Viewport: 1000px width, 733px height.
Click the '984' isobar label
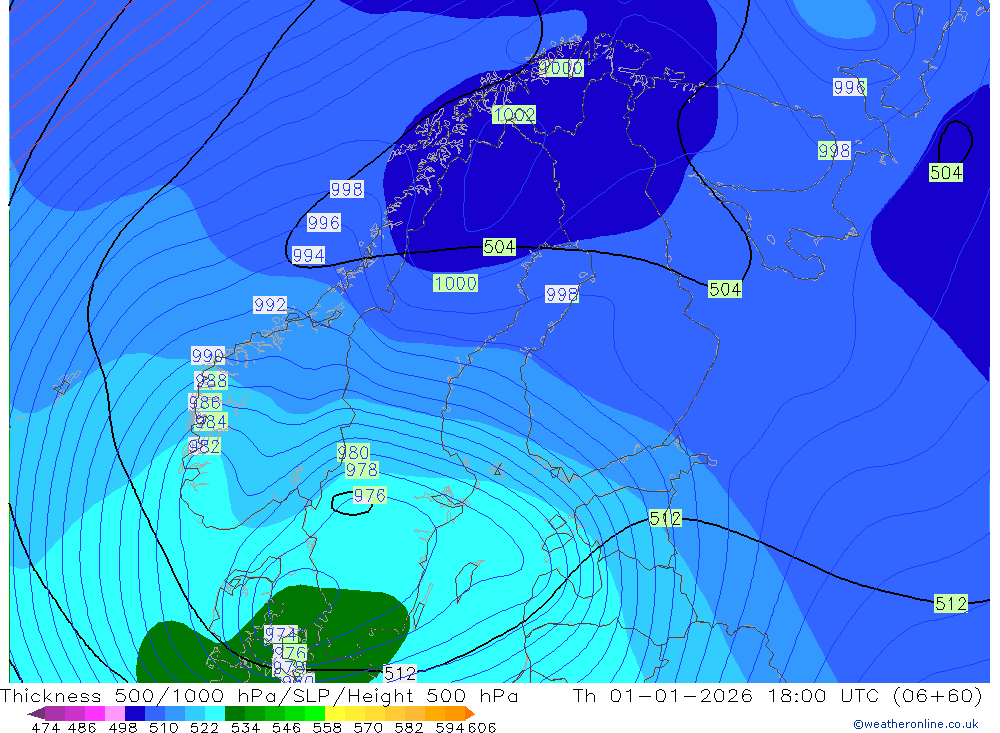pos(210,422)
